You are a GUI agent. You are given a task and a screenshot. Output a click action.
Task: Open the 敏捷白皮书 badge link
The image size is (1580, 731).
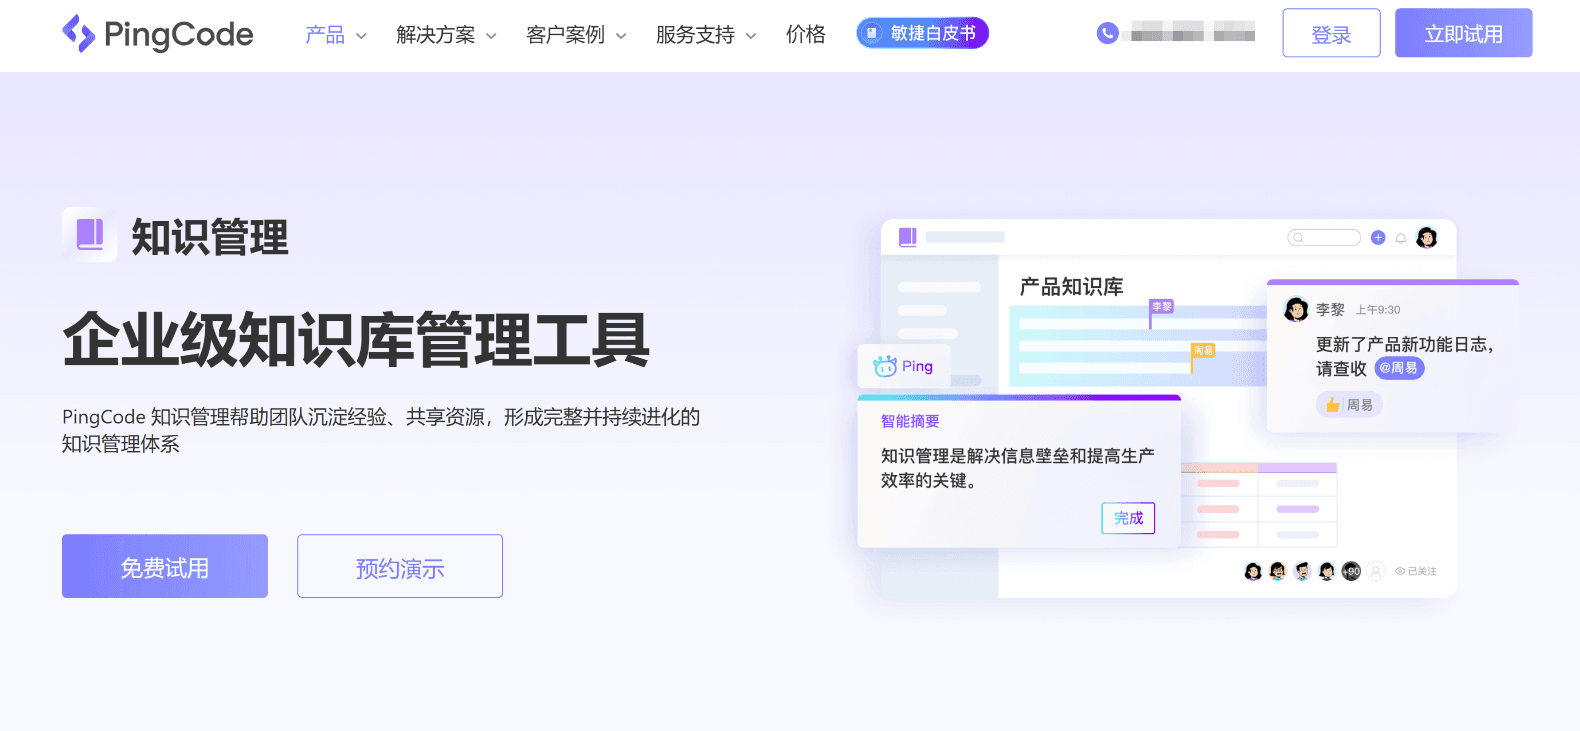(922, 33)
